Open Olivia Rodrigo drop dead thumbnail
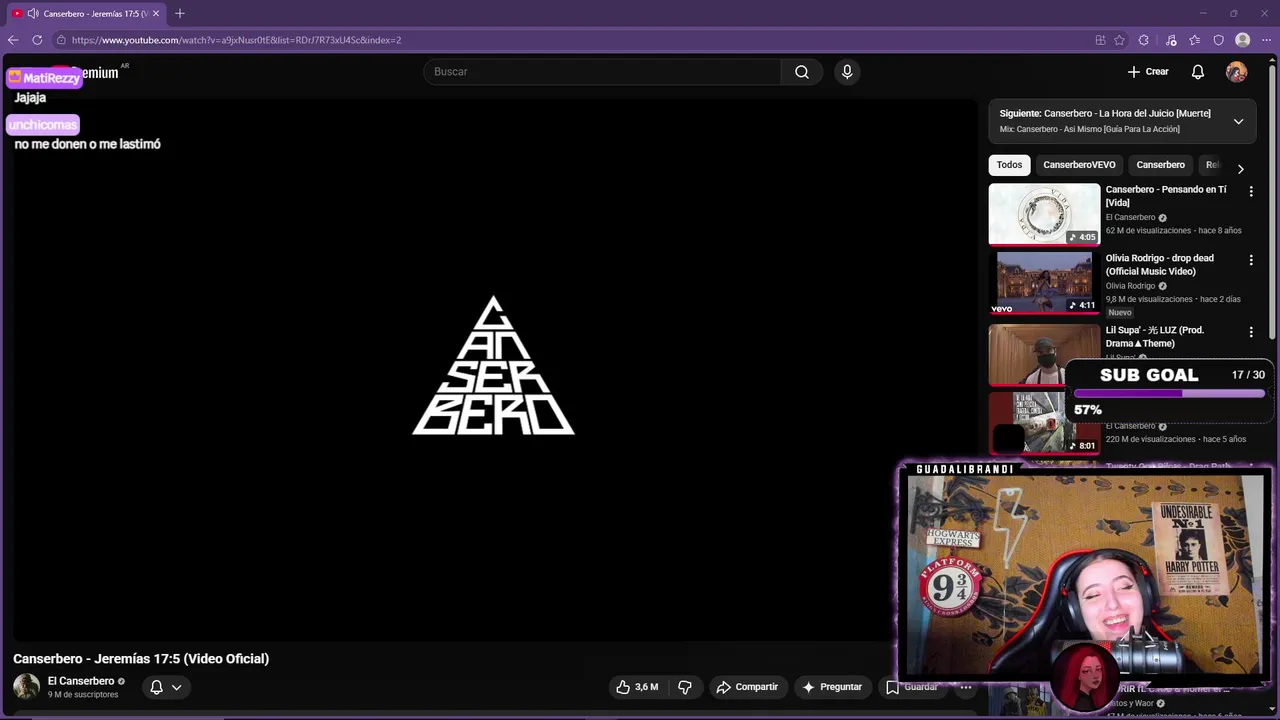Image resolution: width=1280 pixels, height=720 pixels. pos(1044,283)
